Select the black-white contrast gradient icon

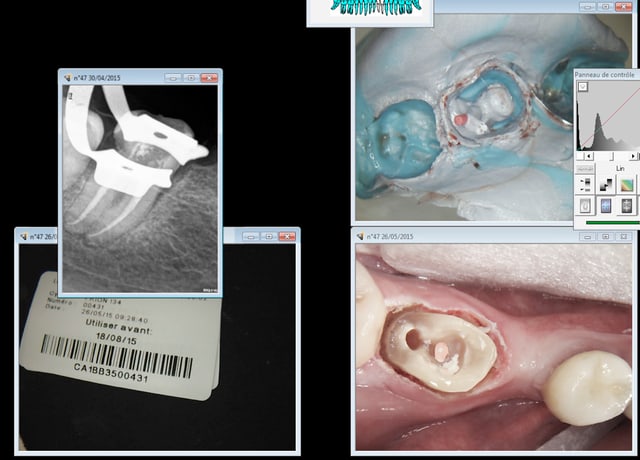tap(606, 185)
